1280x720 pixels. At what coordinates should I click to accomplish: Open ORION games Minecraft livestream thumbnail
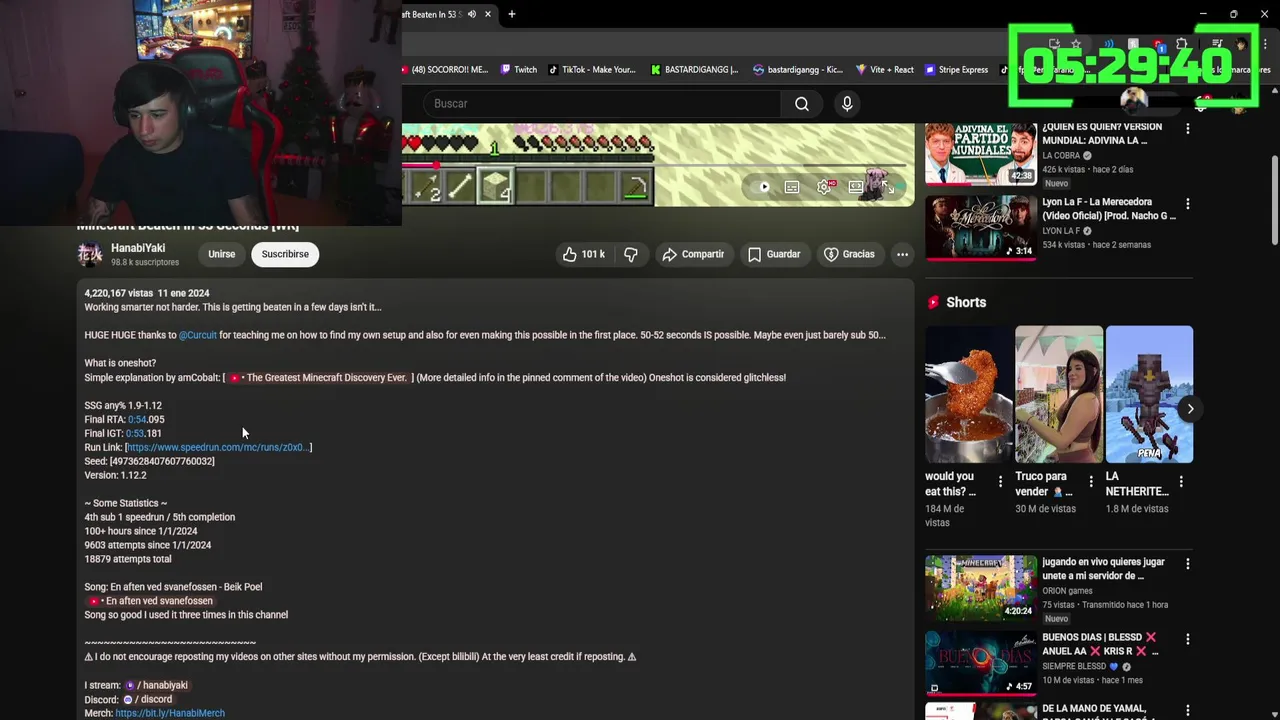tap(981, 587)
